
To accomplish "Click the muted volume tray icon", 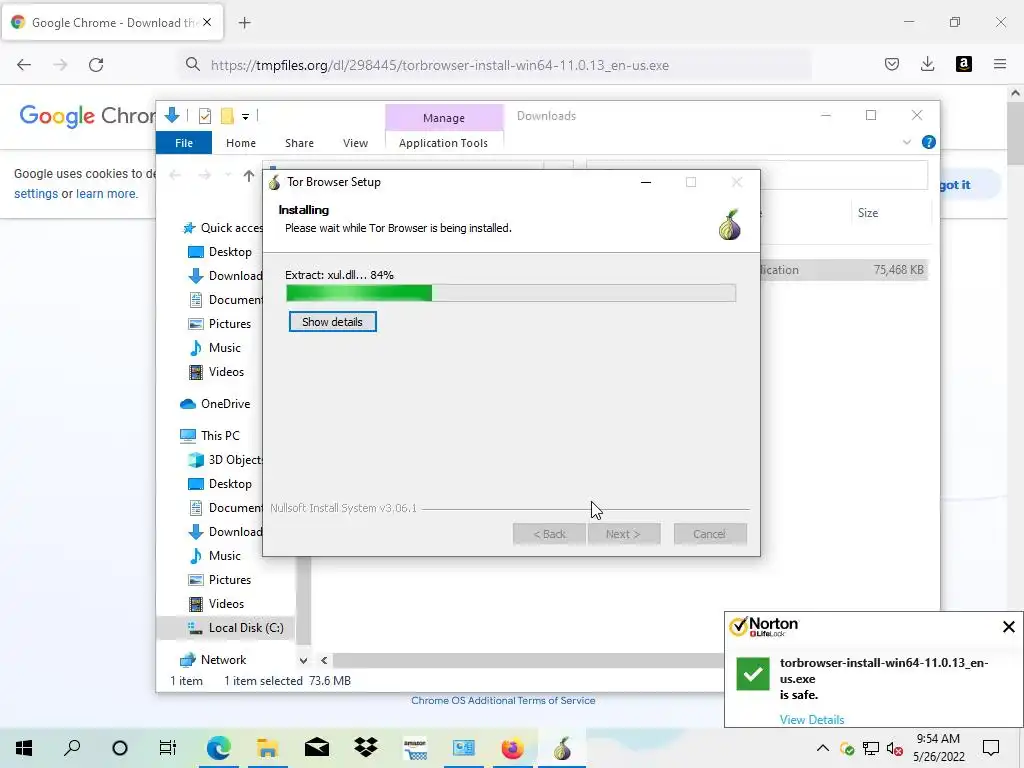I will [895, 748].
